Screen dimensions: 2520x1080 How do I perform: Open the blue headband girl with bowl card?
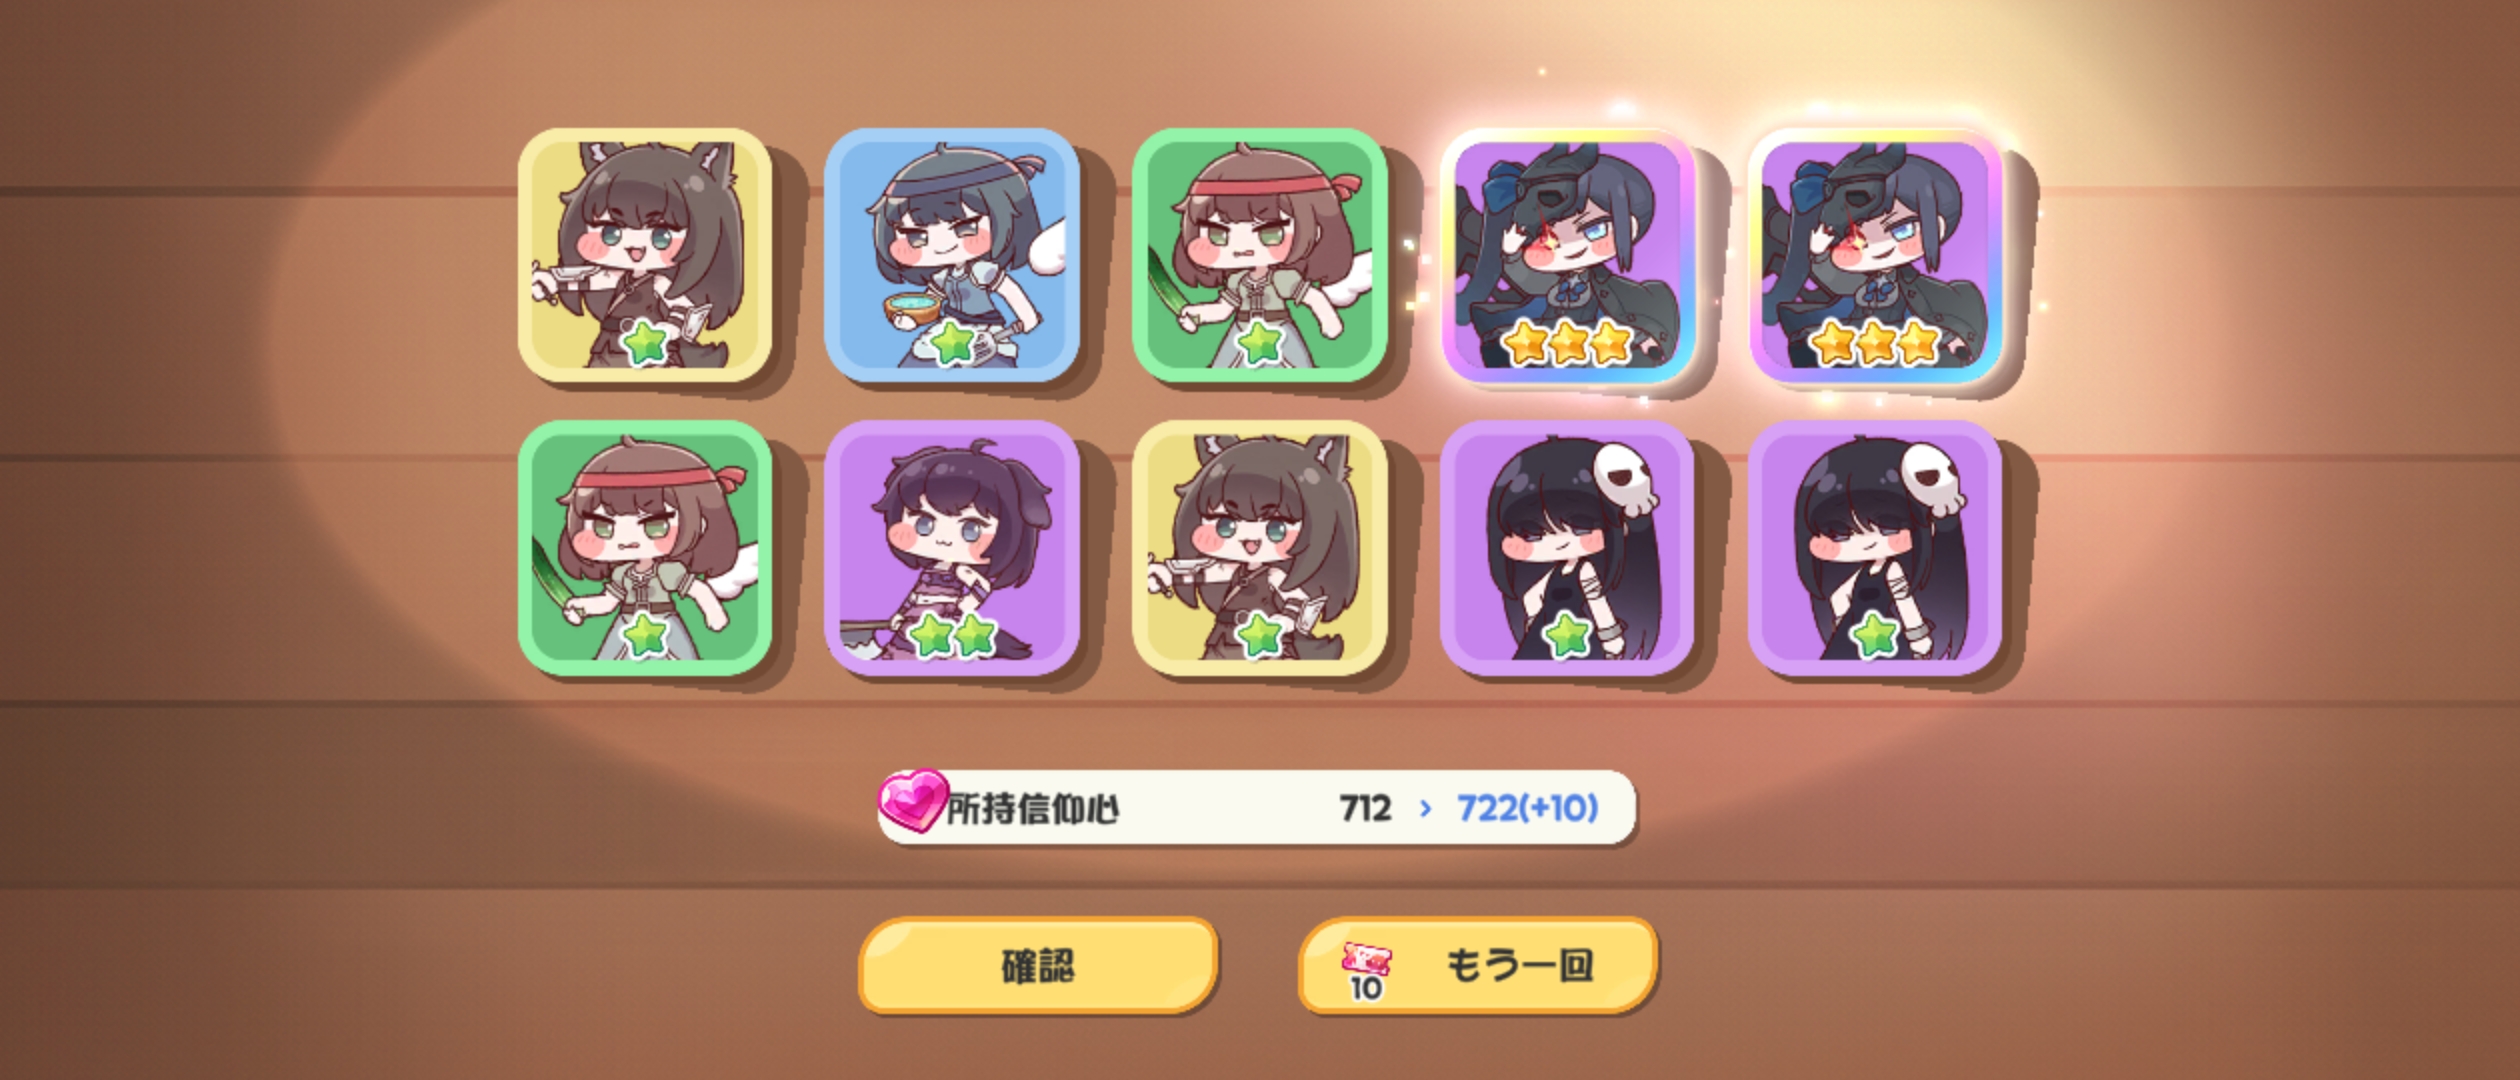pos(952,255)
